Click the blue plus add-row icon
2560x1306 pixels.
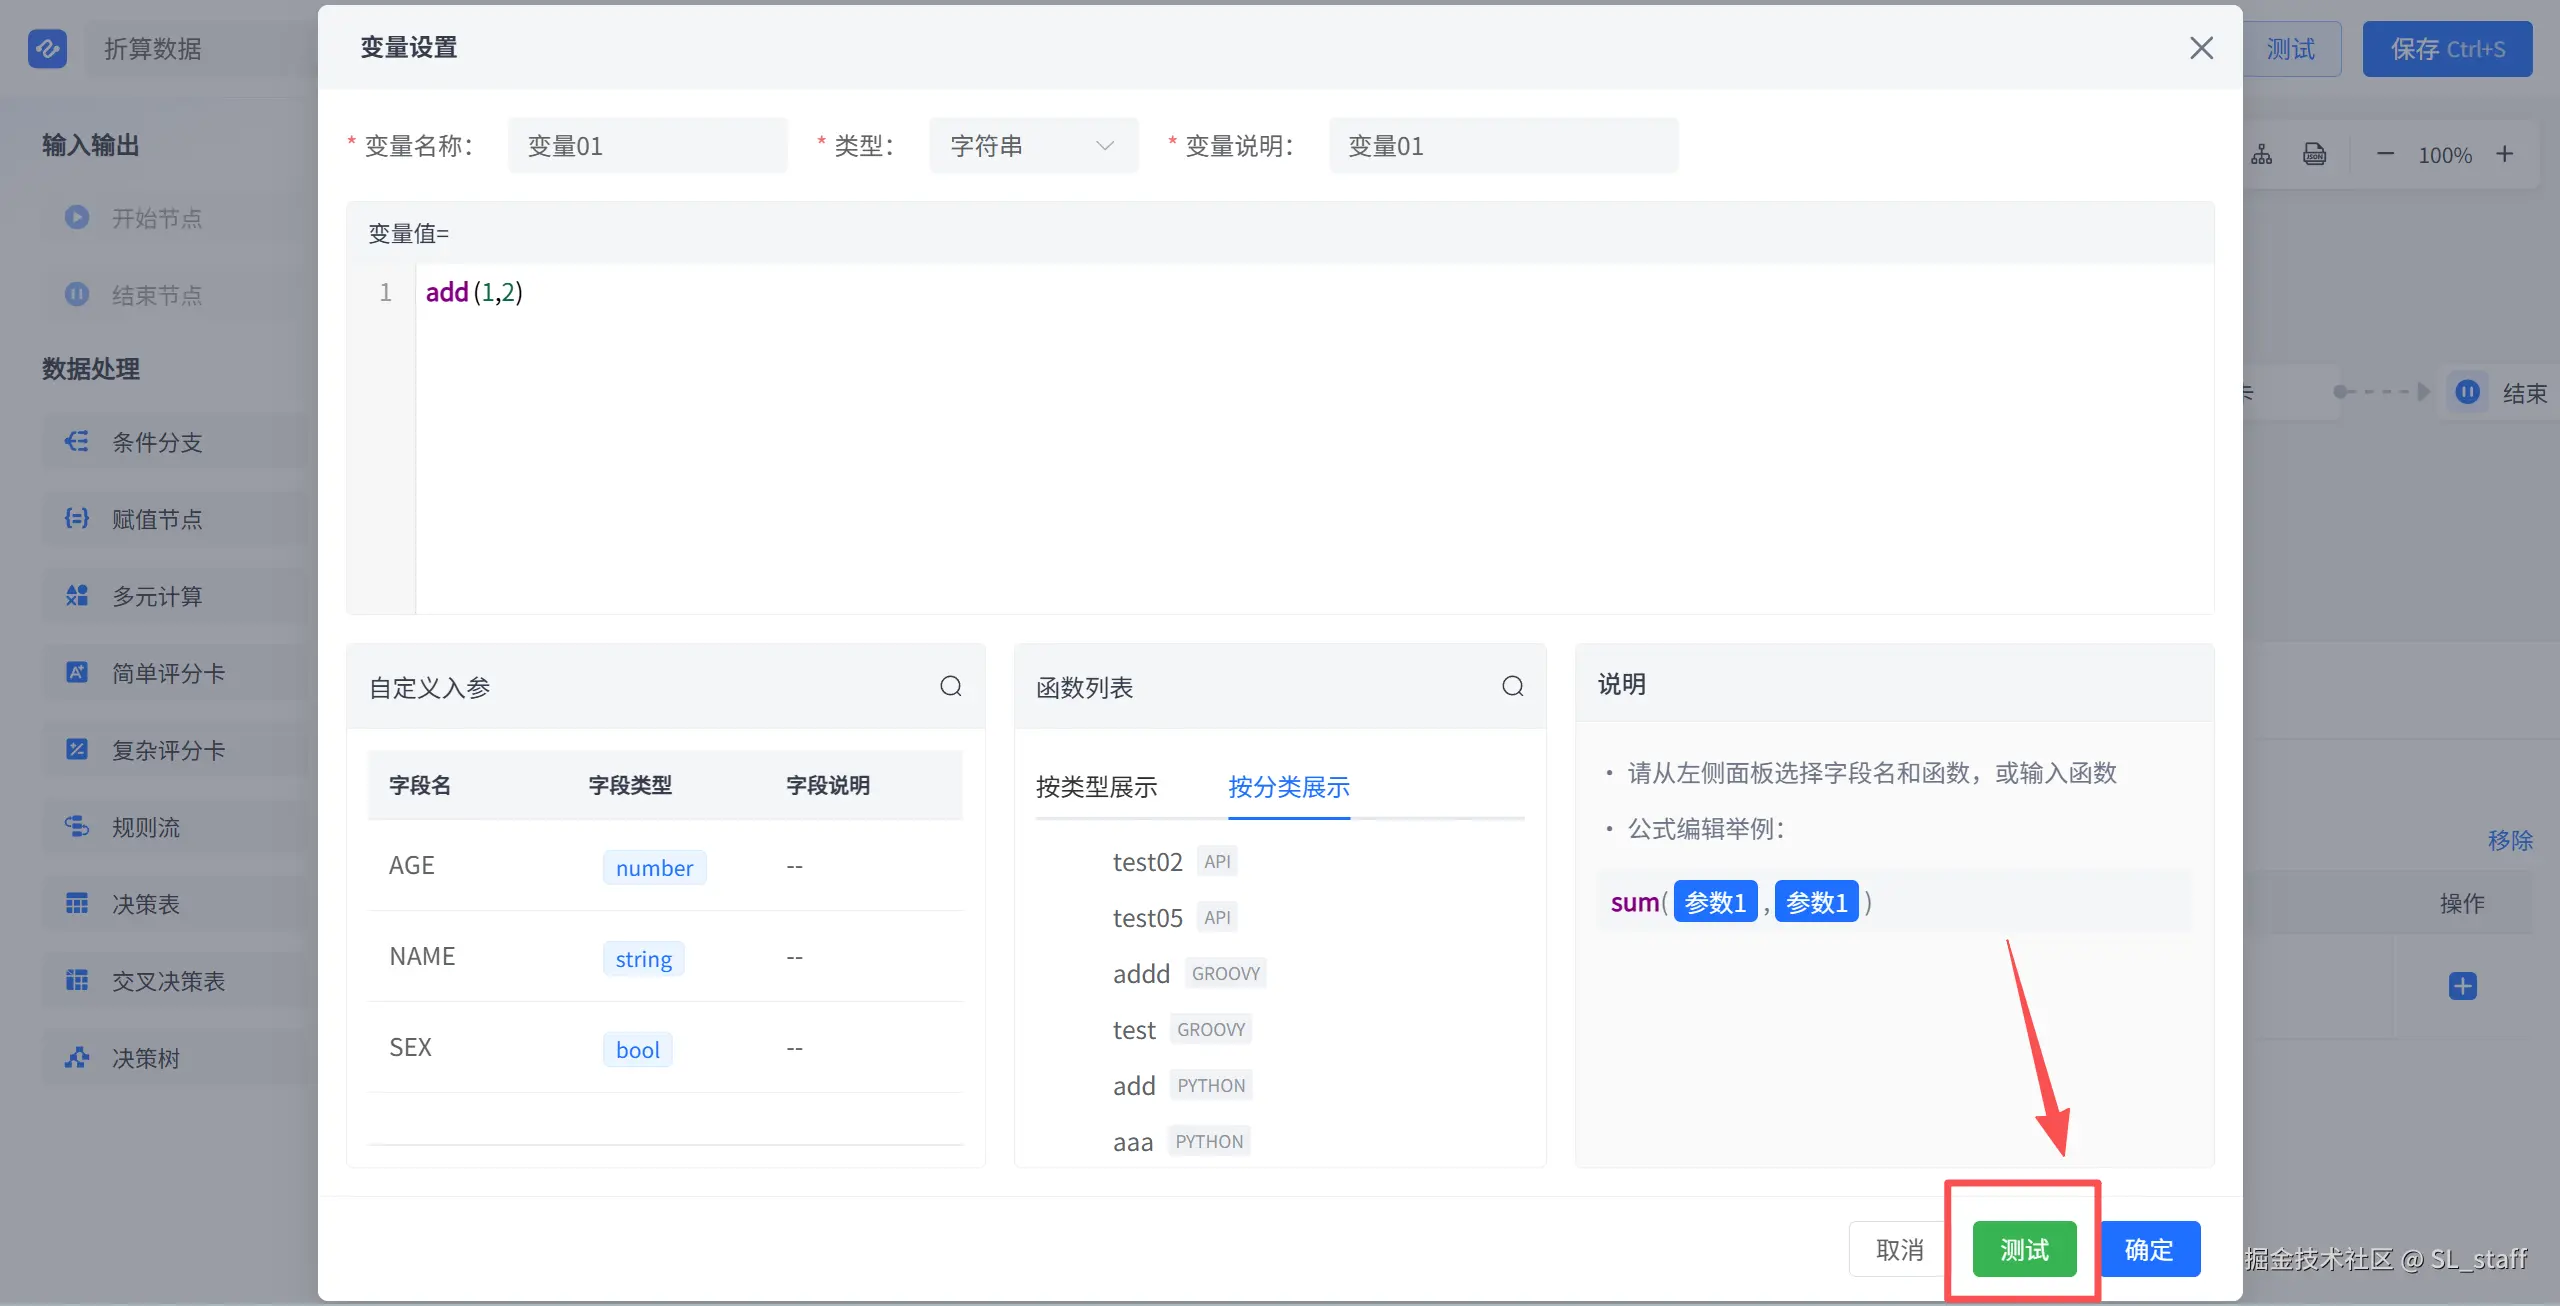[x=2462, y=986]
